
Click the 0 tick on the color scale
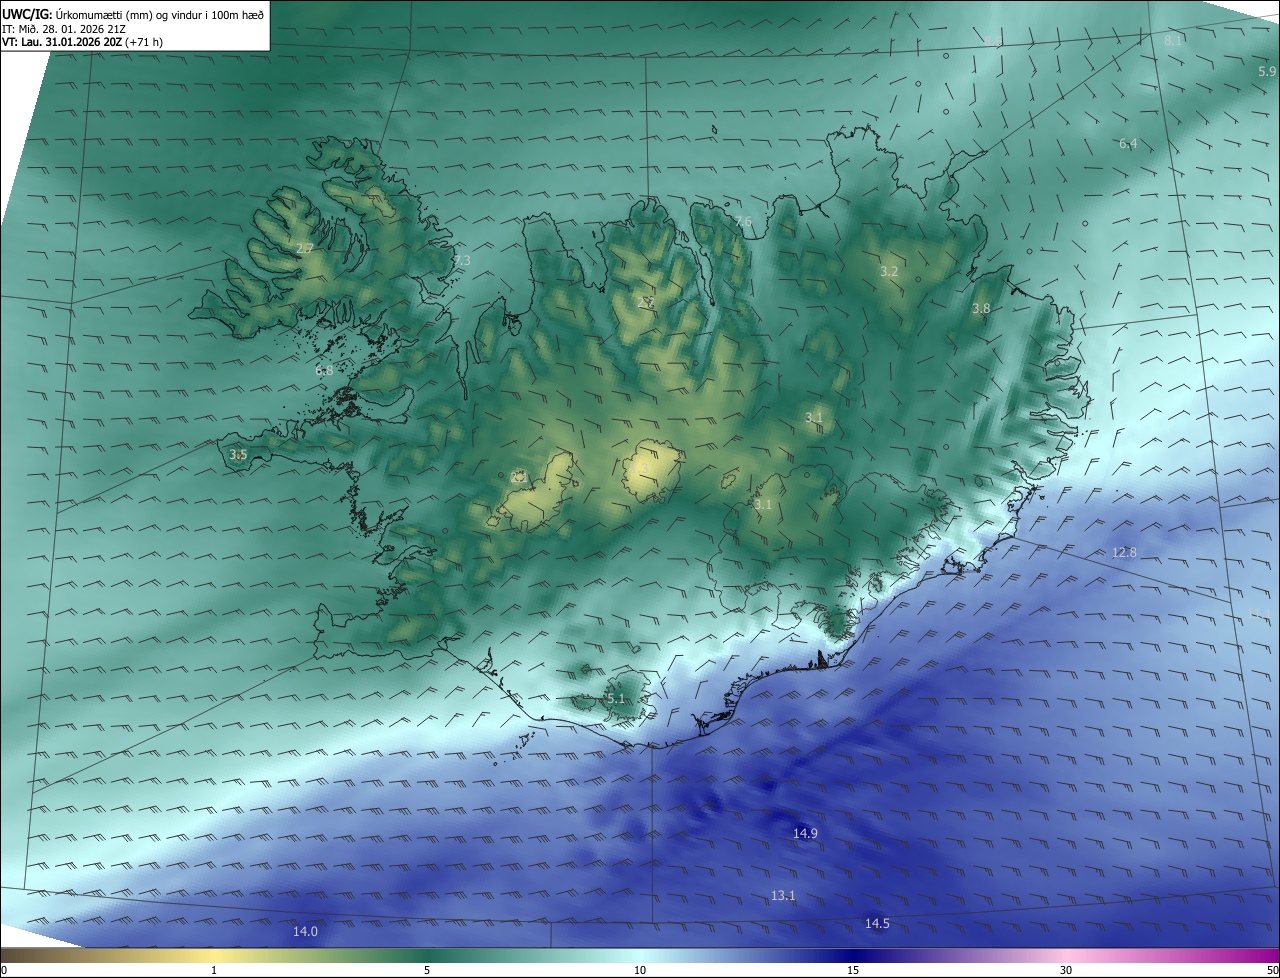coord(4,970)
